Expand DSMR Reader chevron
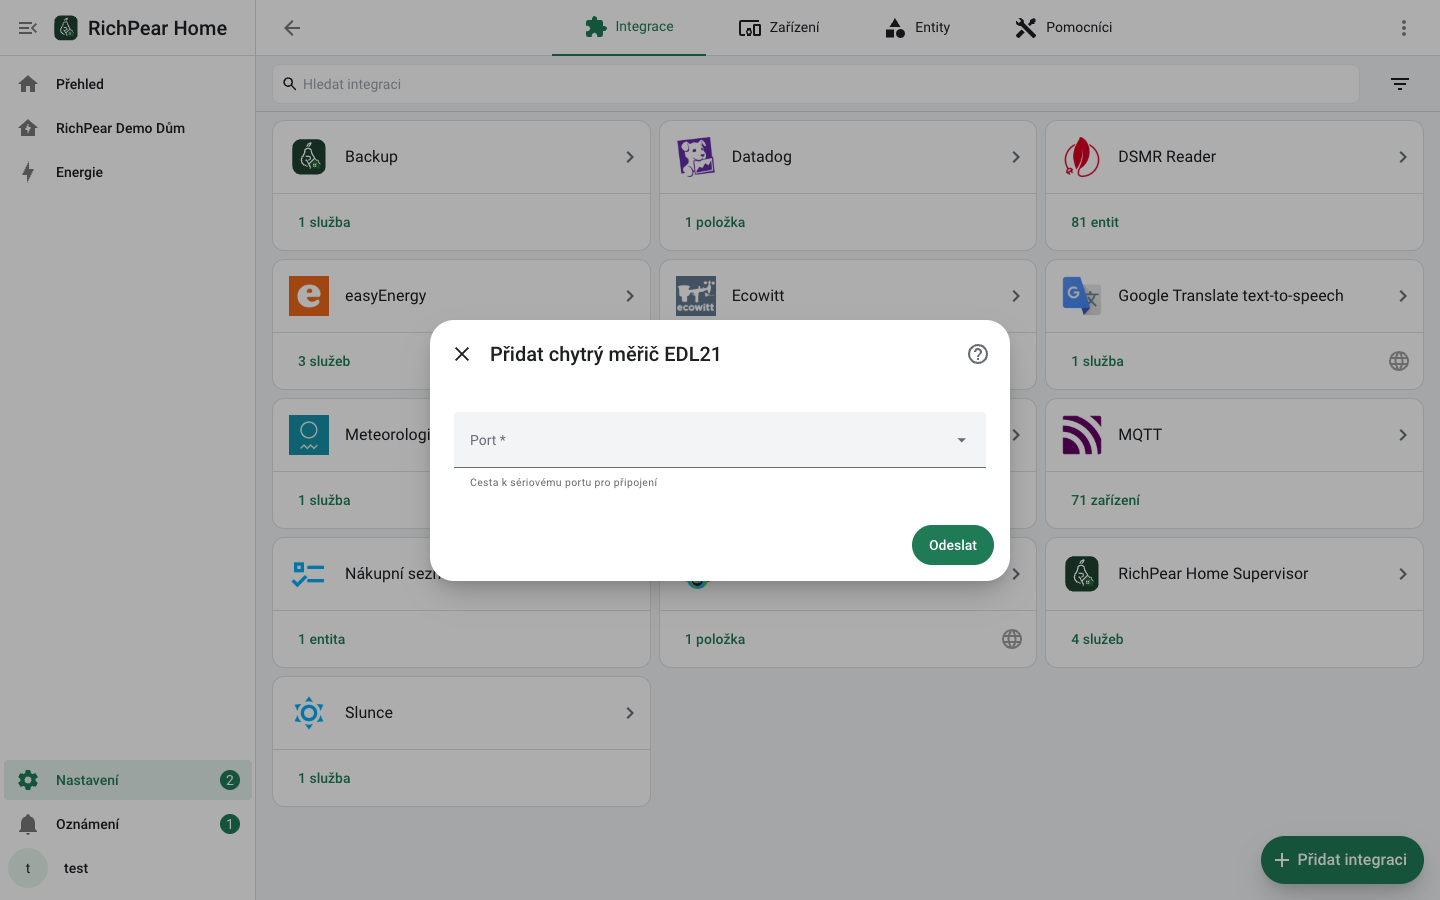1440x900 pixels. [1403, 157]
